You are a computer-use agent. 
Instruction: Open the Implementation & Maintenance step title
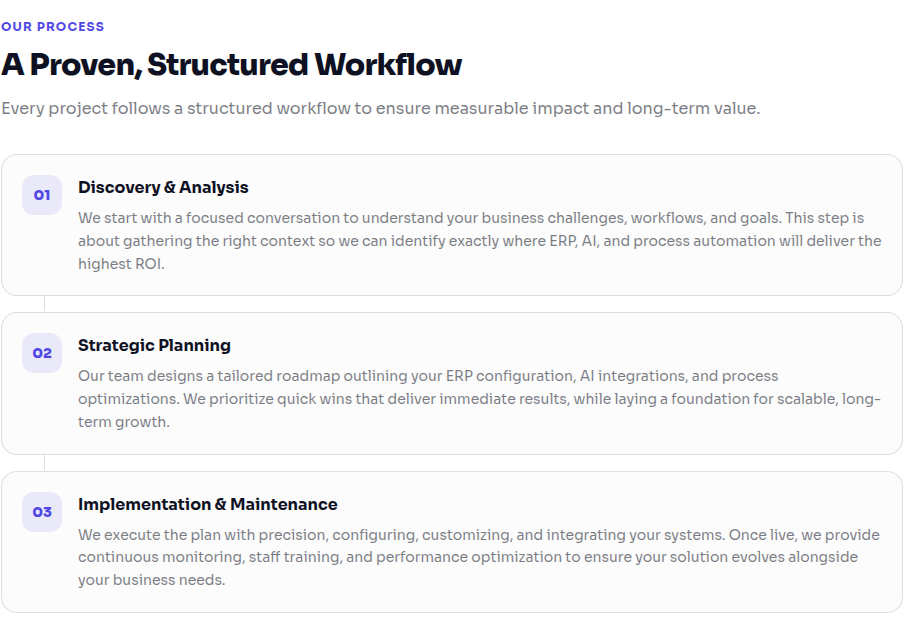pos(208,504)
